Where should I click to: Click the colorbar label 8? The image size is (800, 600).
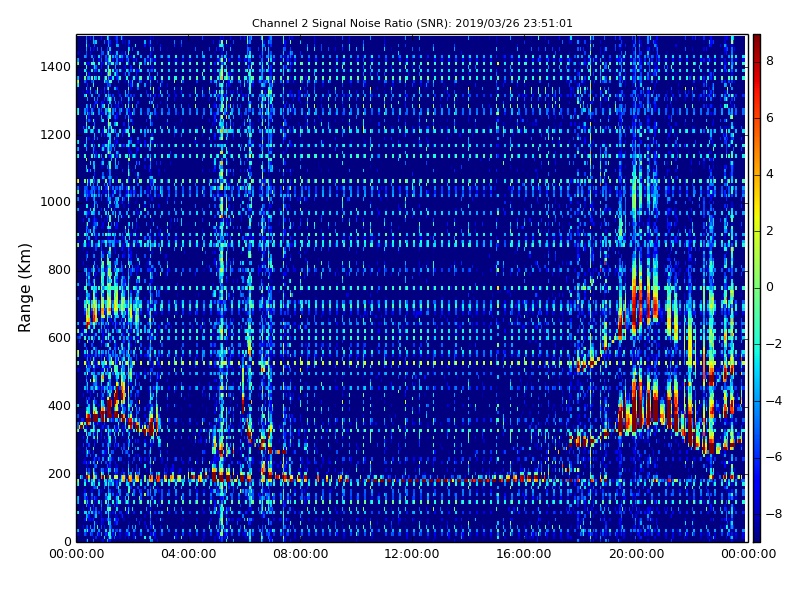pos(770,61)
